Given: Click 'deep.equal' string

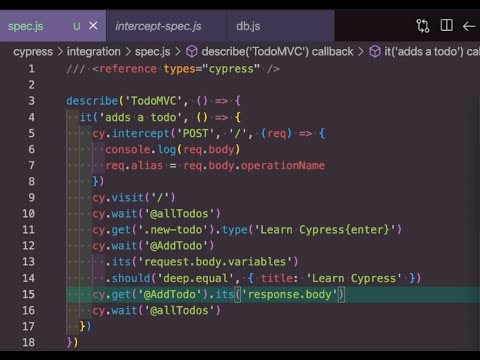Looking at the screenshot, I should 195,278.
